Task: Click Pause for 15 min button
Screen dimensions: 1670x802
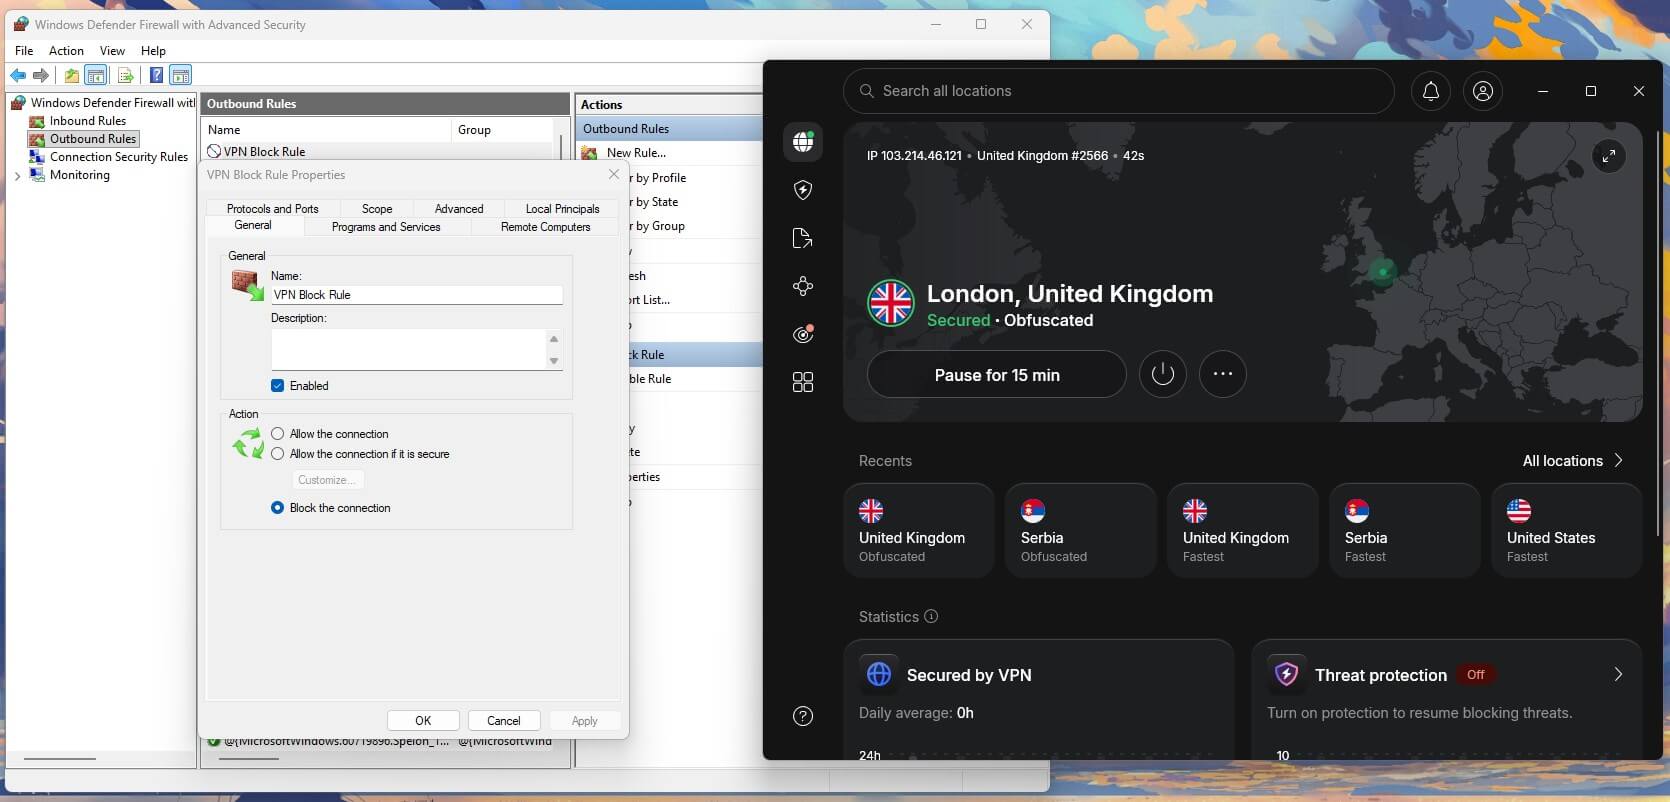Action: point(997,374)
